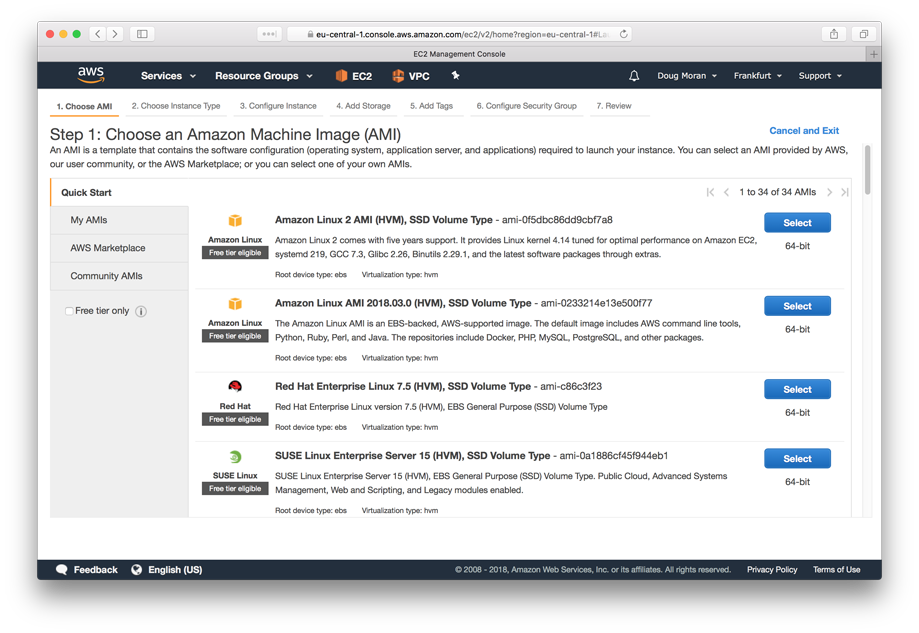The image size is (919, 633).
Task: Click the pin shortcuts icon
Action: tap(455, 75)
